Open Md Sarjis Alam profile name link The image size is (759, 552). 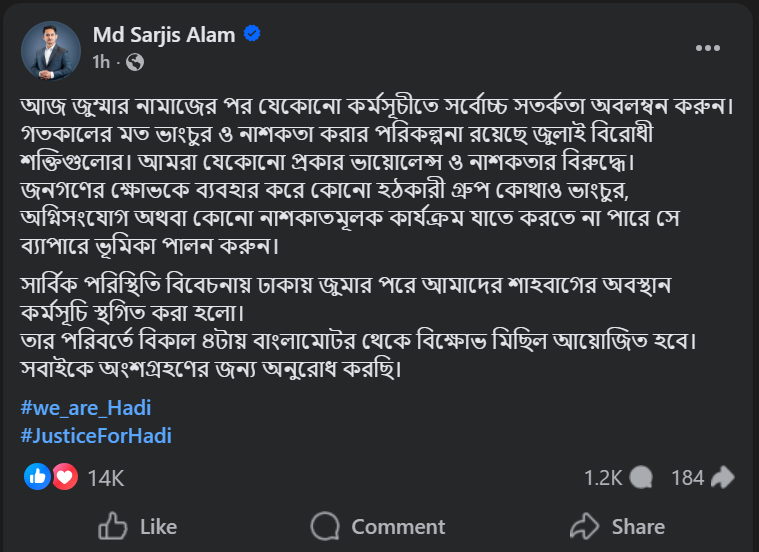tap(164, 35)
